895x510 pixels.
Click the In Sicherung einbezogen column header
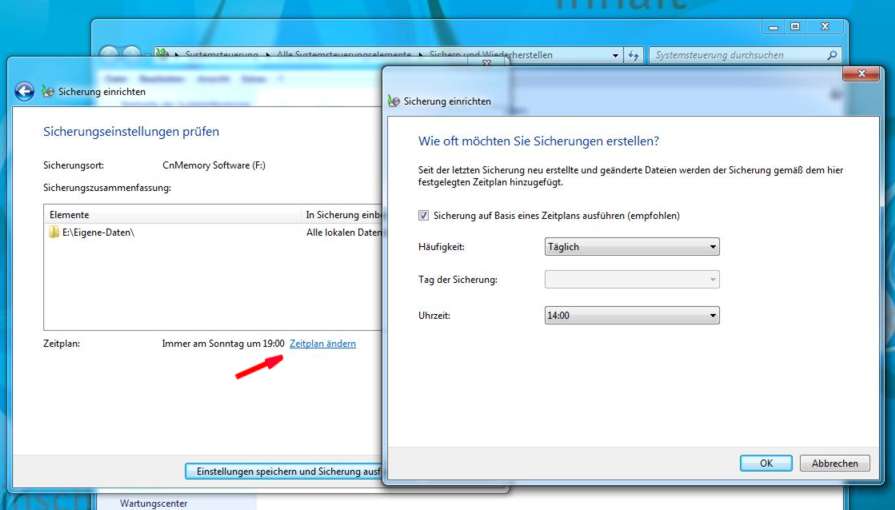click(342, 215)
